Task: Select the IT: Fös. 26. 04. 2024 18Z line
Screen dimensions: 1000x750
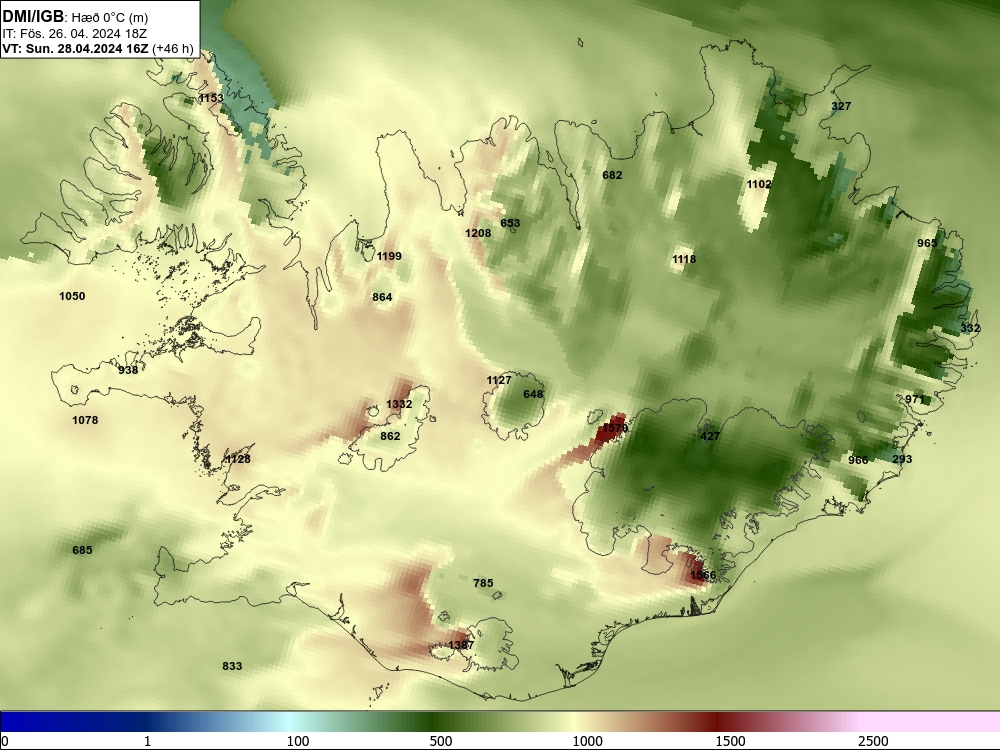Action: 75,34
